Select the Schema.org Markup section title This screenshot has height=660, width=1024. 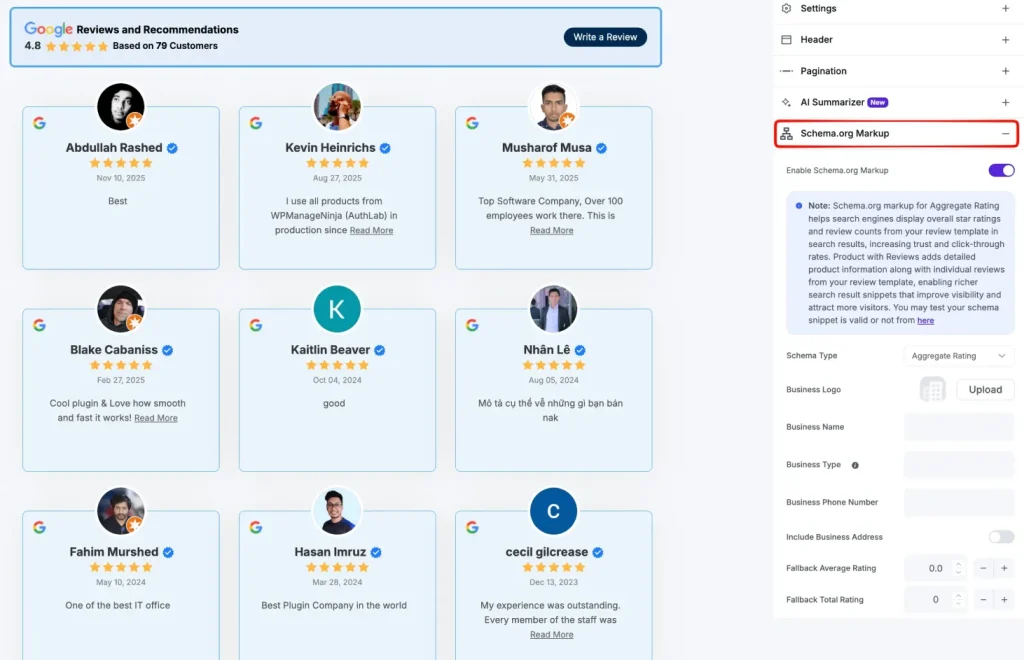point(844,133)
